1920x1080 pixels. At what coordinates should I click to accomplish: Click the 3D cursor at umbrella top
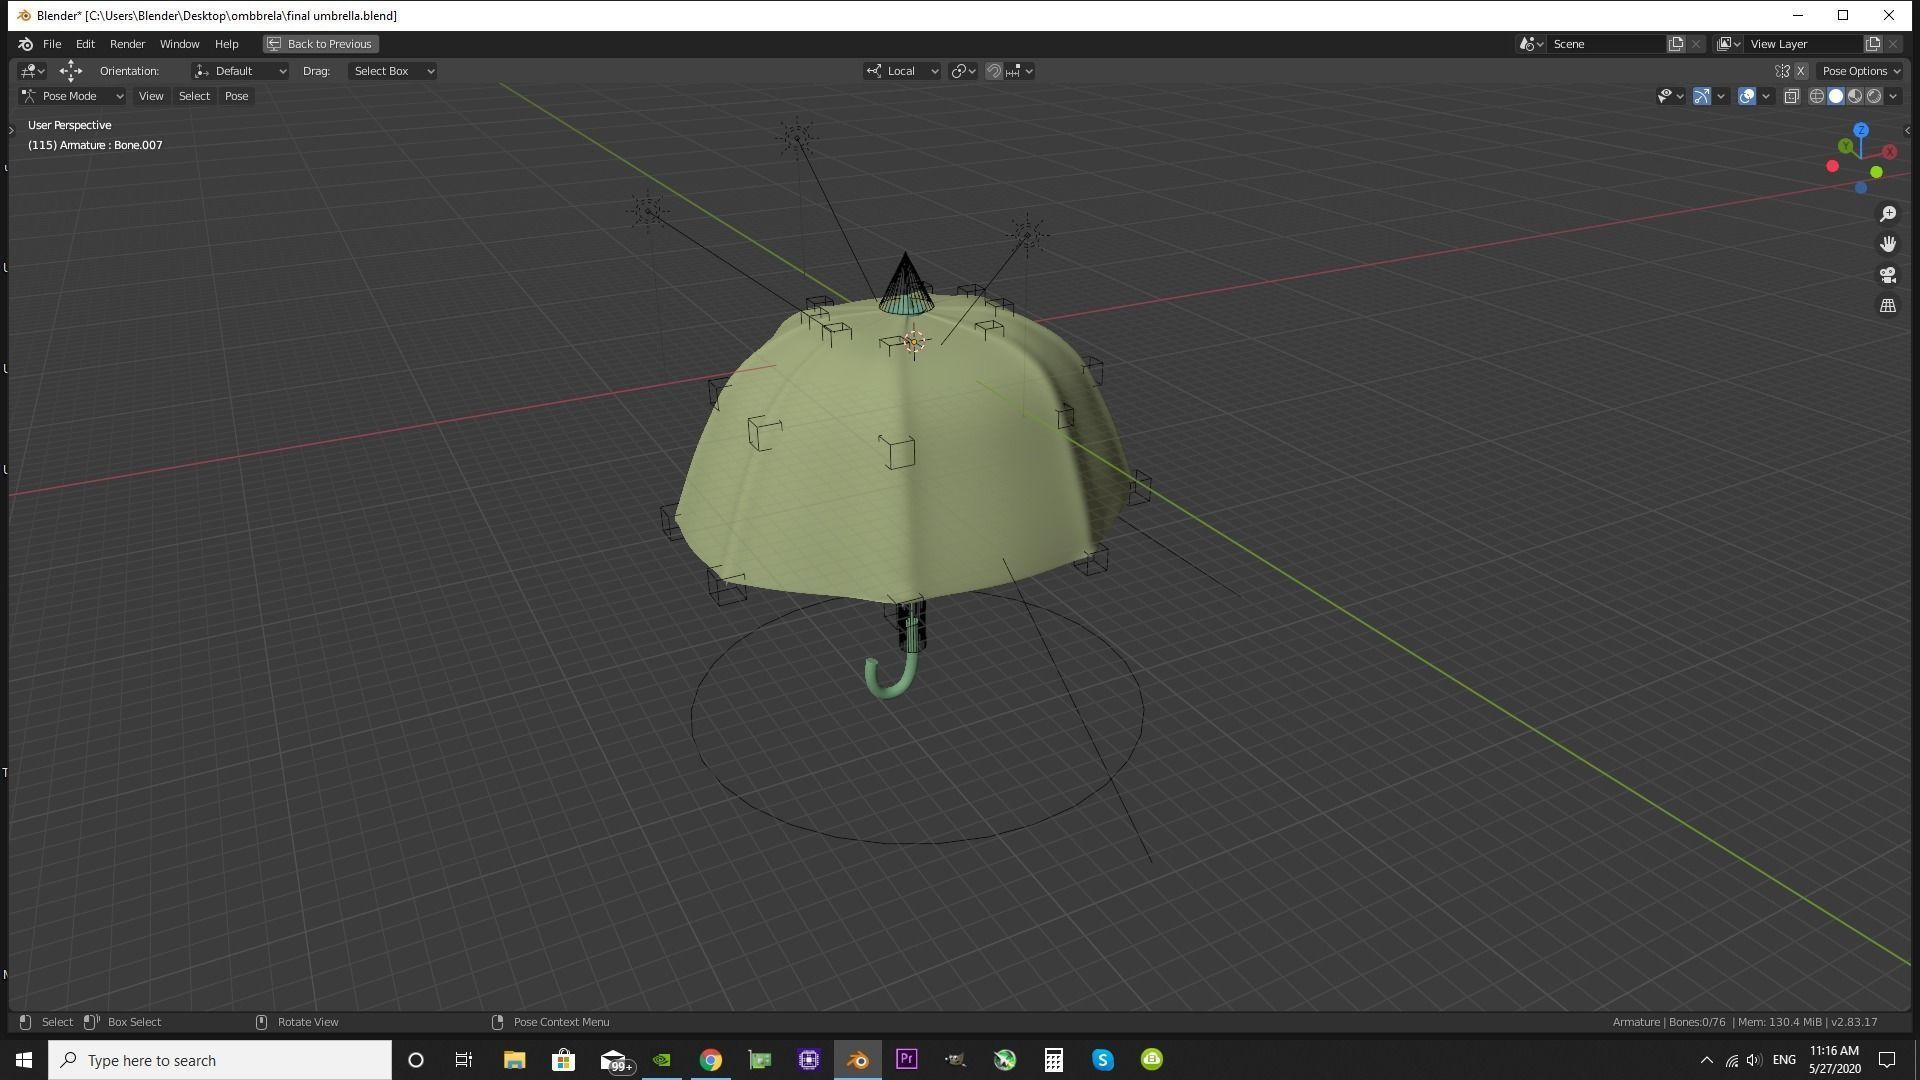914,342
